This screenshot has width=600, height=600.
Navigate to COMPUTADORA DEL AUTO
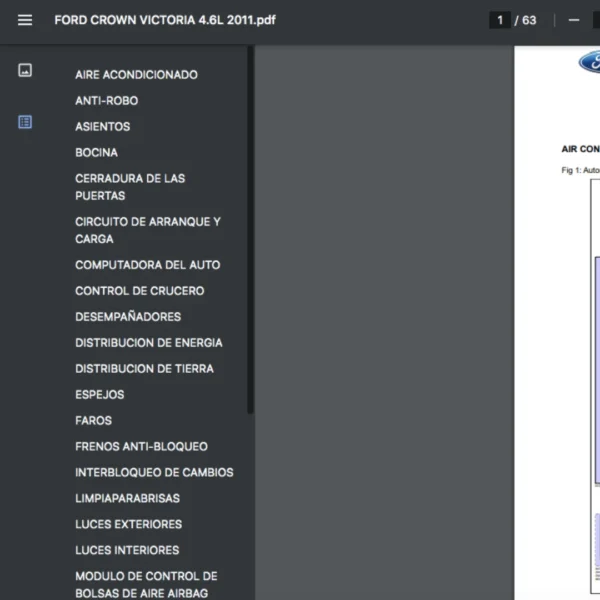[x=148, y=265]
